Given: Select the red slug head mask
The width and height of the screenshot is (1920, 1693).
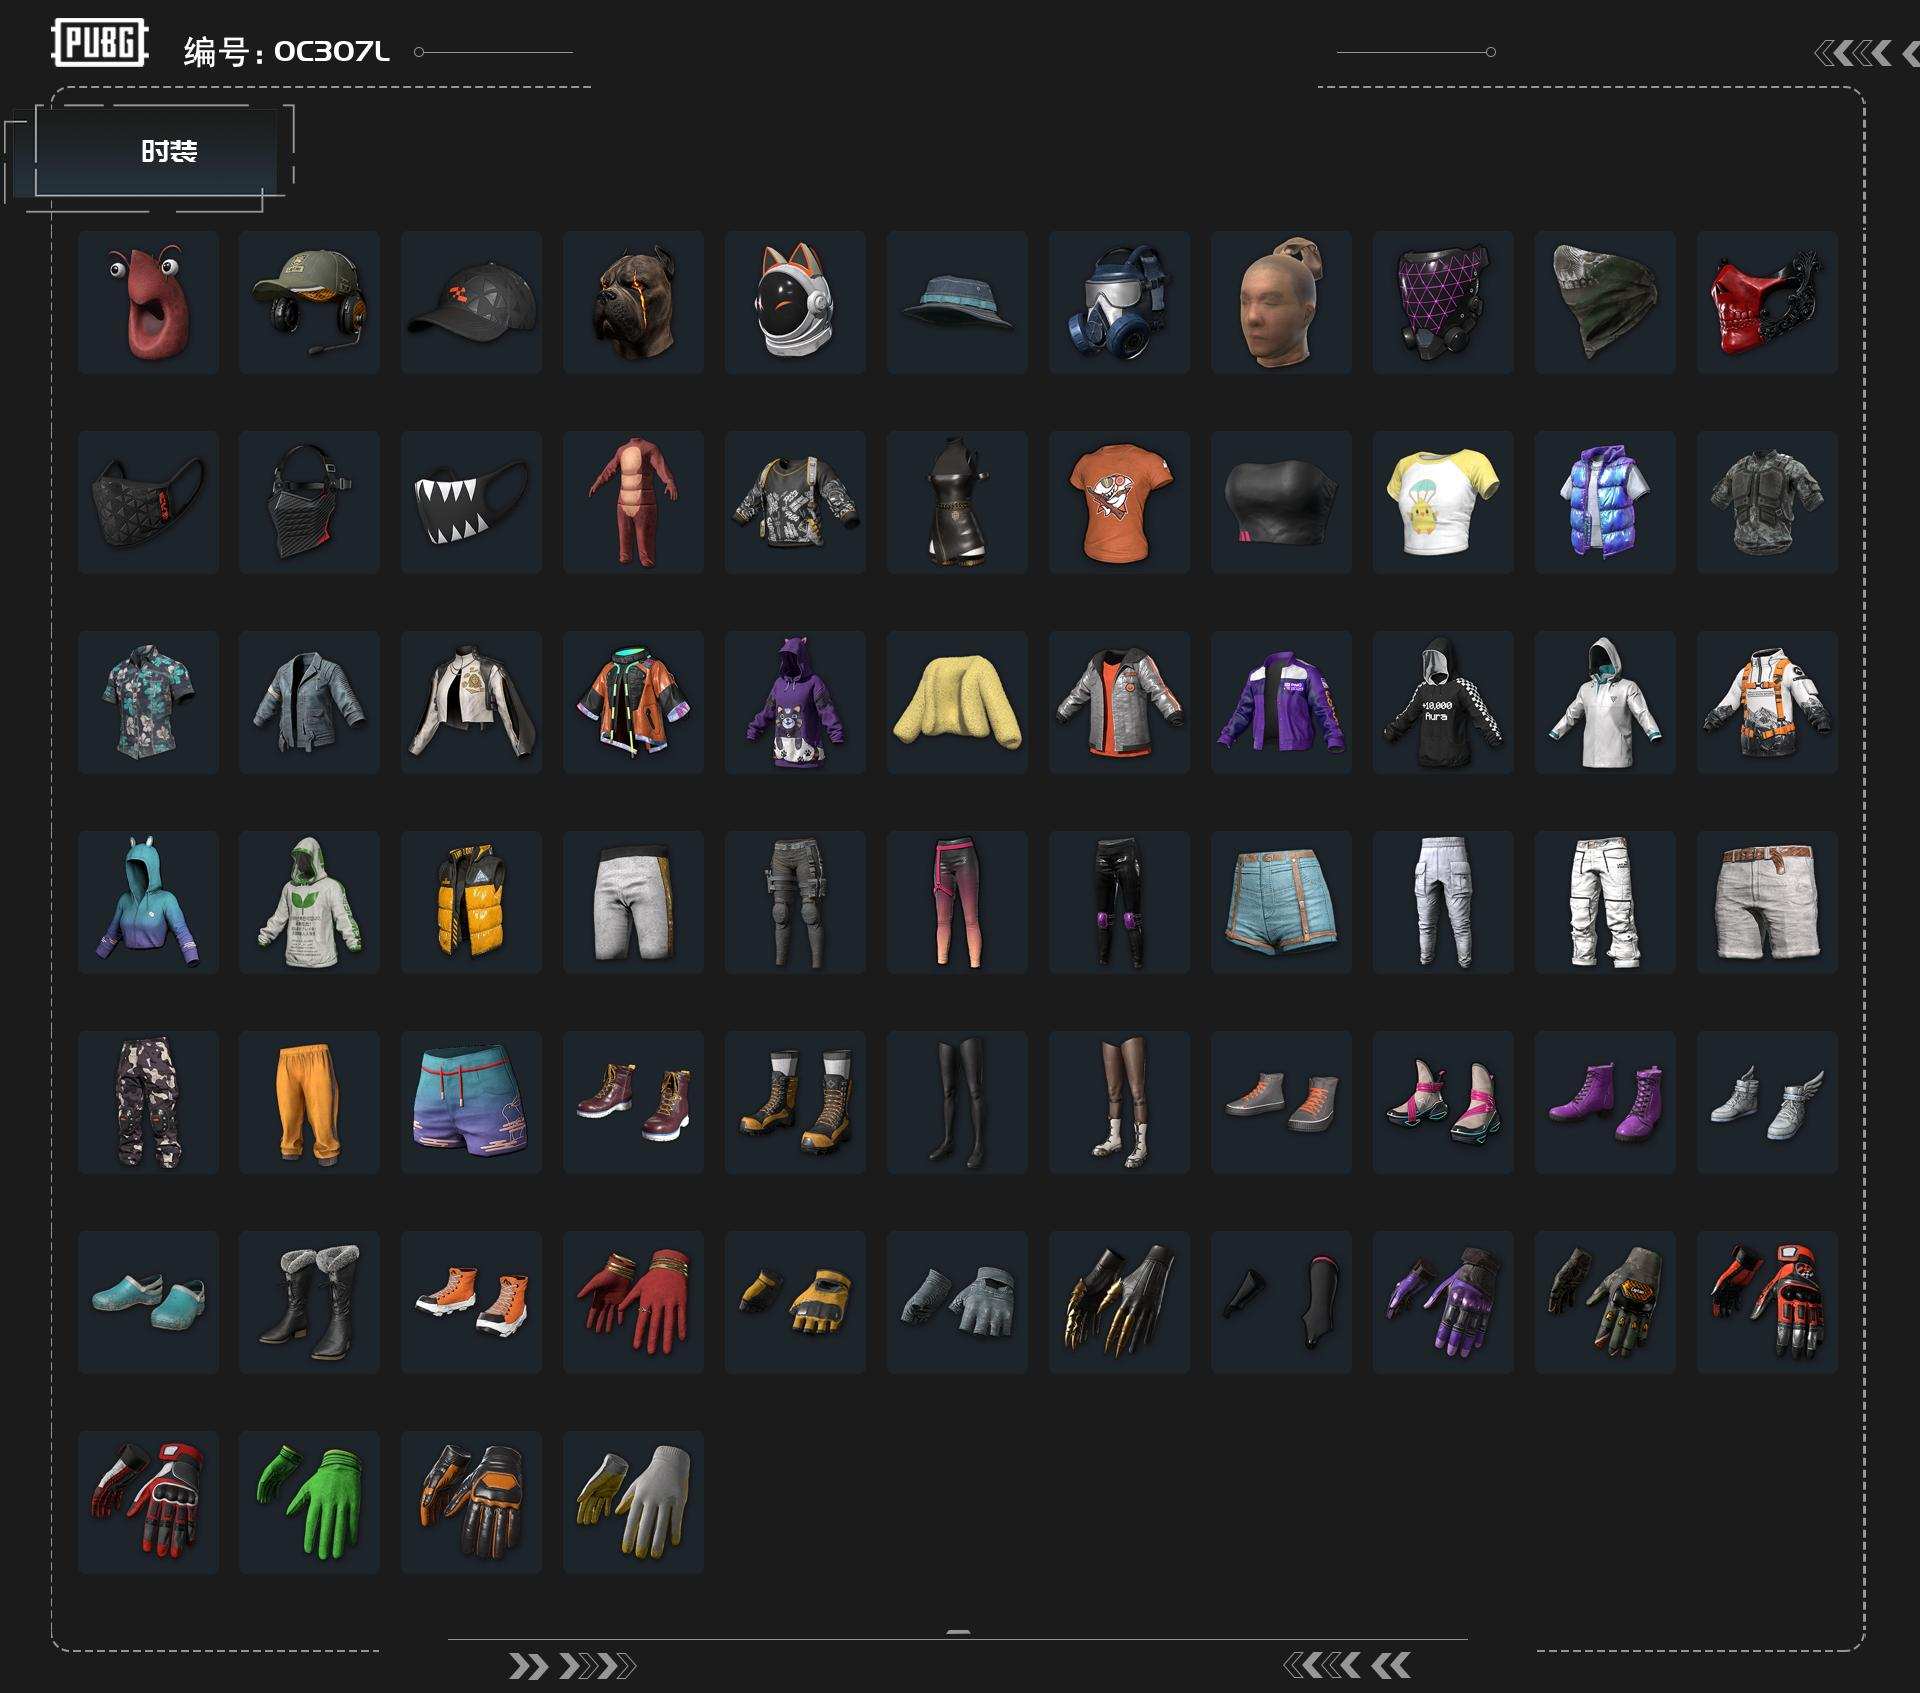Looking at the screenshot, I should click(148, 302).
